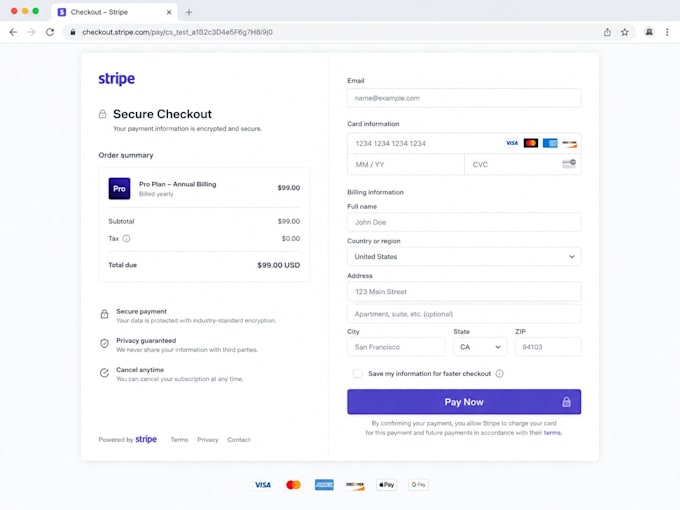Image resolution: width=680 pixels, height=510 pixels.
Task: Click the Billed yearly text
Action: point(156,194)
